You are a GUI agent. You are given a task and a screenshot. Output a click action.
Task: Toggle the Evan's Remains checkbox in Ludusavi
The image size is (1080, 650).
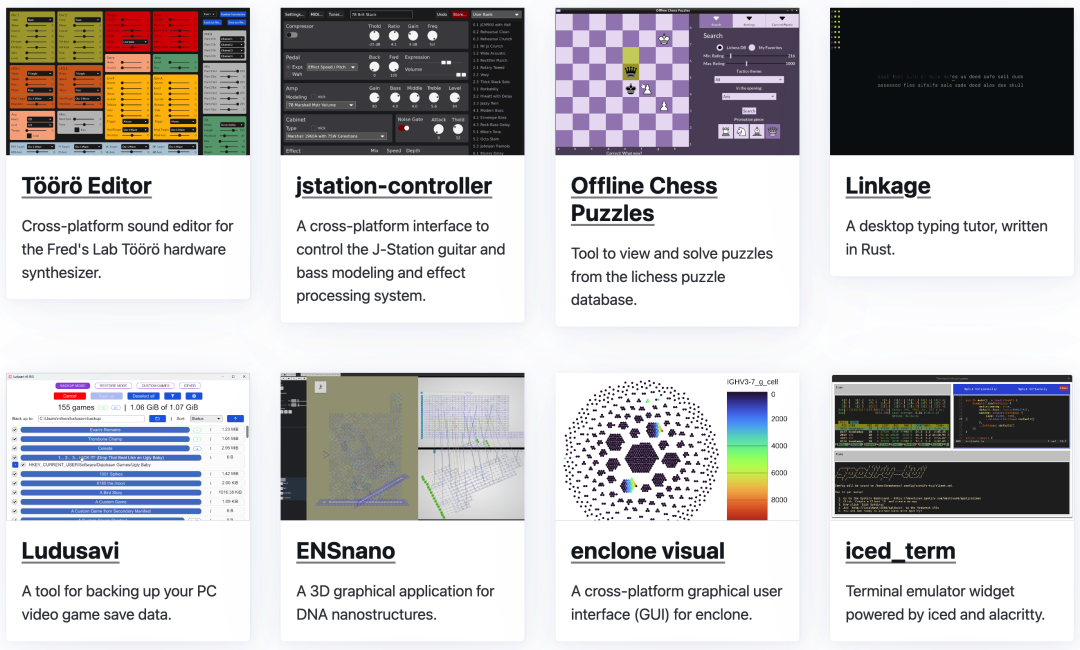click(14, 430)
